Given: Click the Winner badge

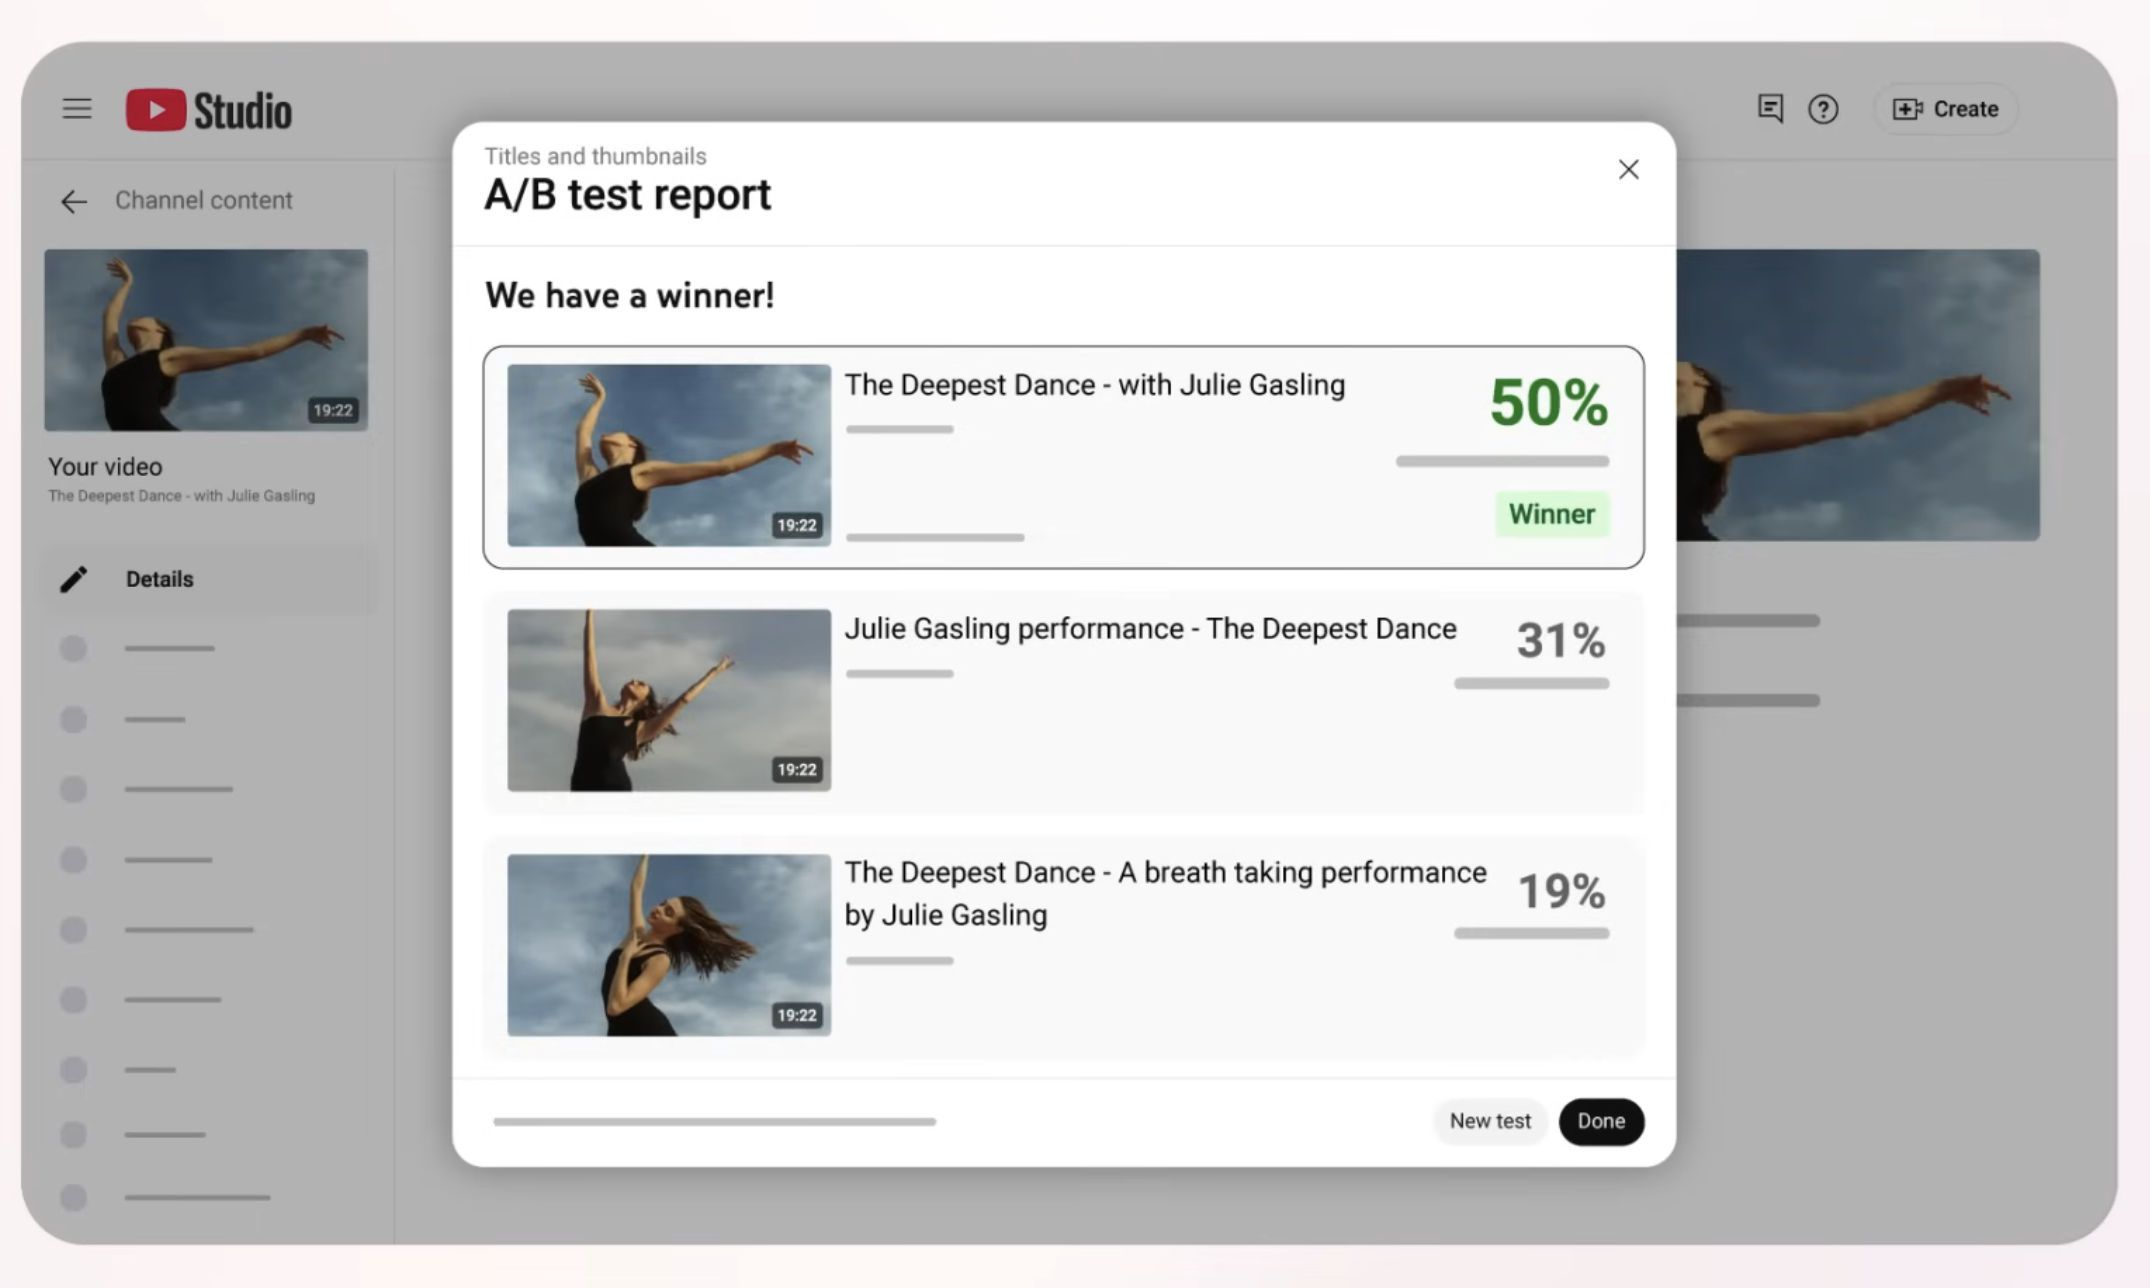Looking at the screenshot, I should [1551, 514].
